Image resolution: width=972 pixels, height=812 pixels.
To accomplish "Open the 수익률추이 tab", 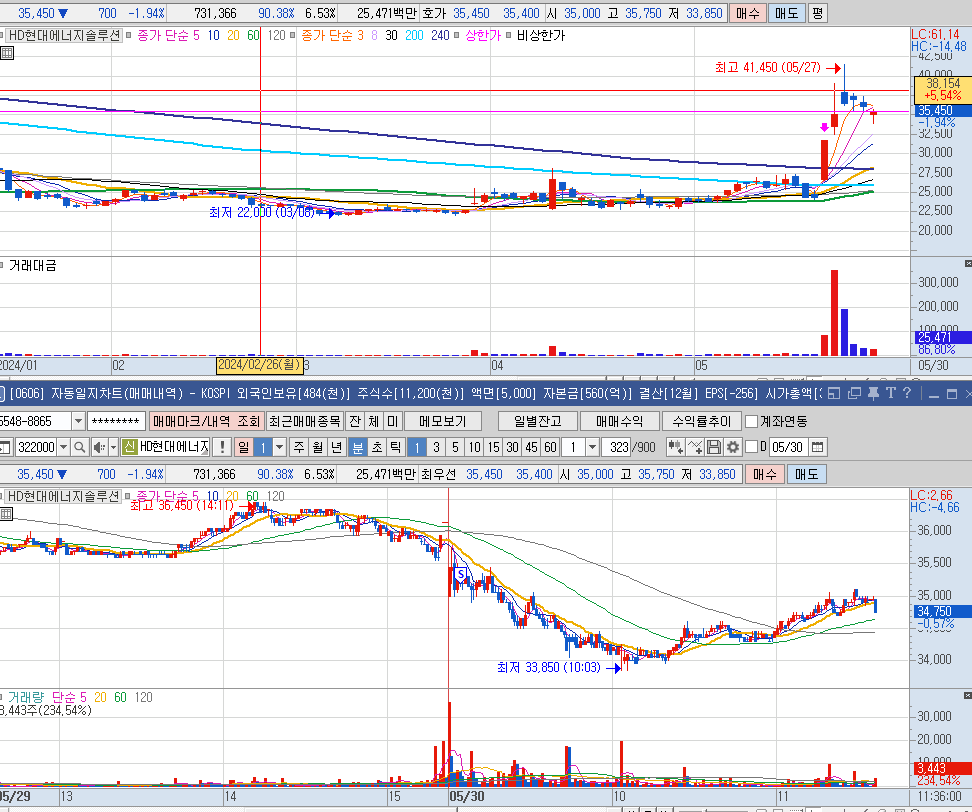I will coord(702,421).
